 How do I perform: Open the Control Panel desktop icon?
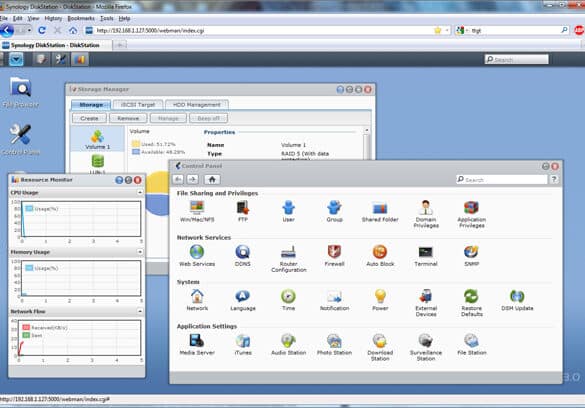pyautogui.click(x=21, y=139)
